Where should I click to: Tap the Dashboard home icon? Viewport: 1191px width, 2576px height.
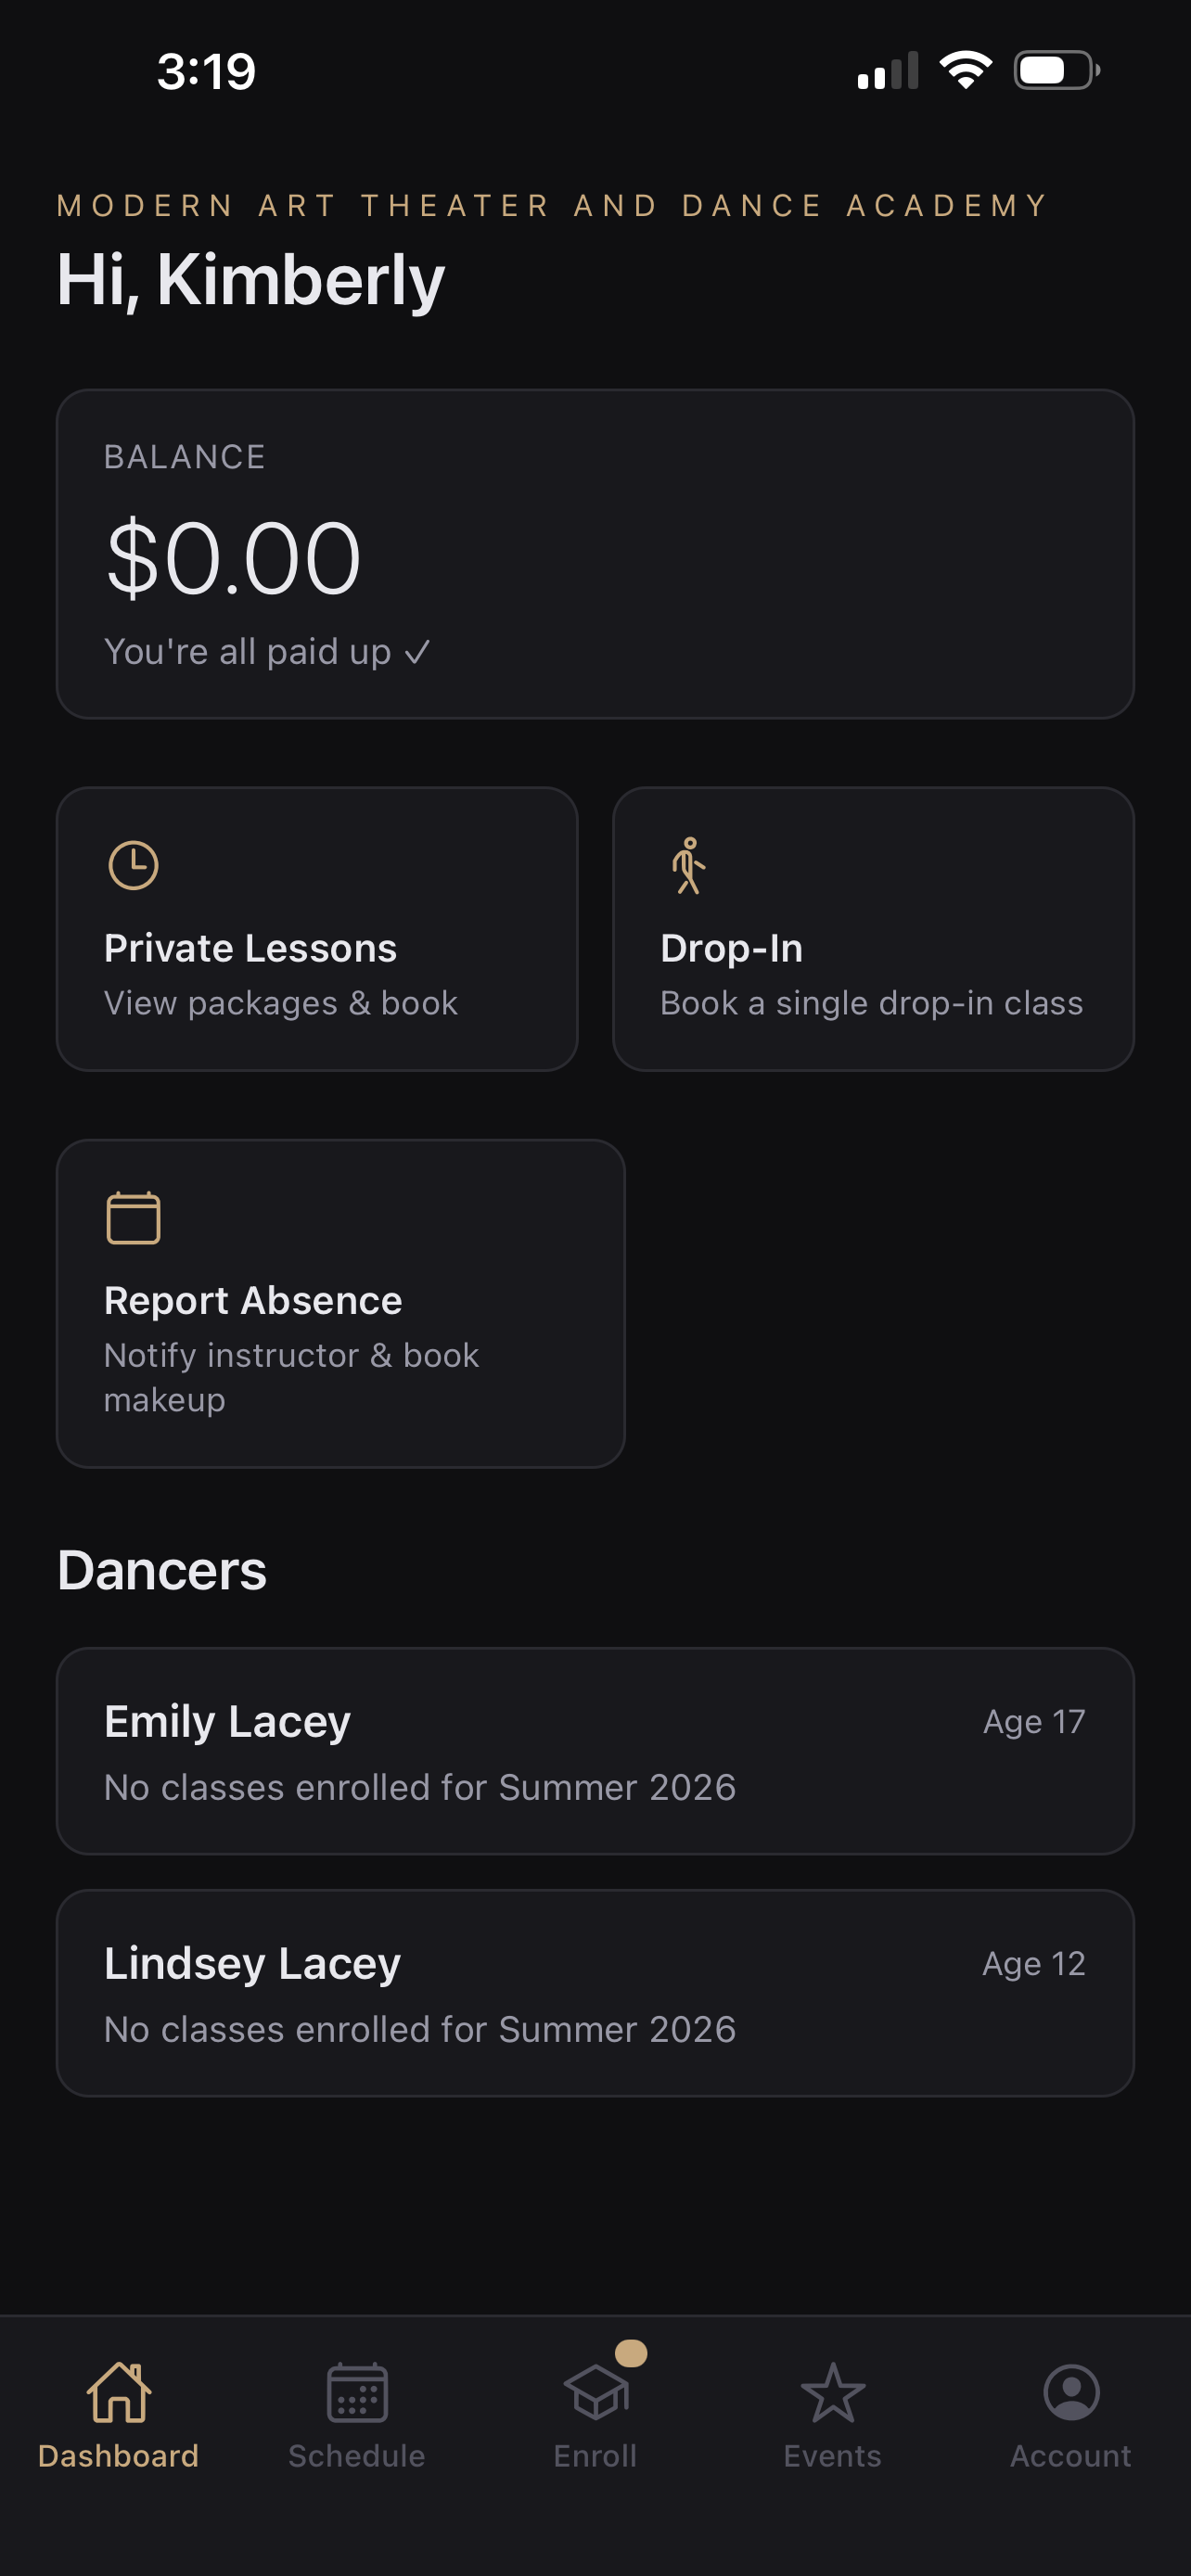point(119,2393)
